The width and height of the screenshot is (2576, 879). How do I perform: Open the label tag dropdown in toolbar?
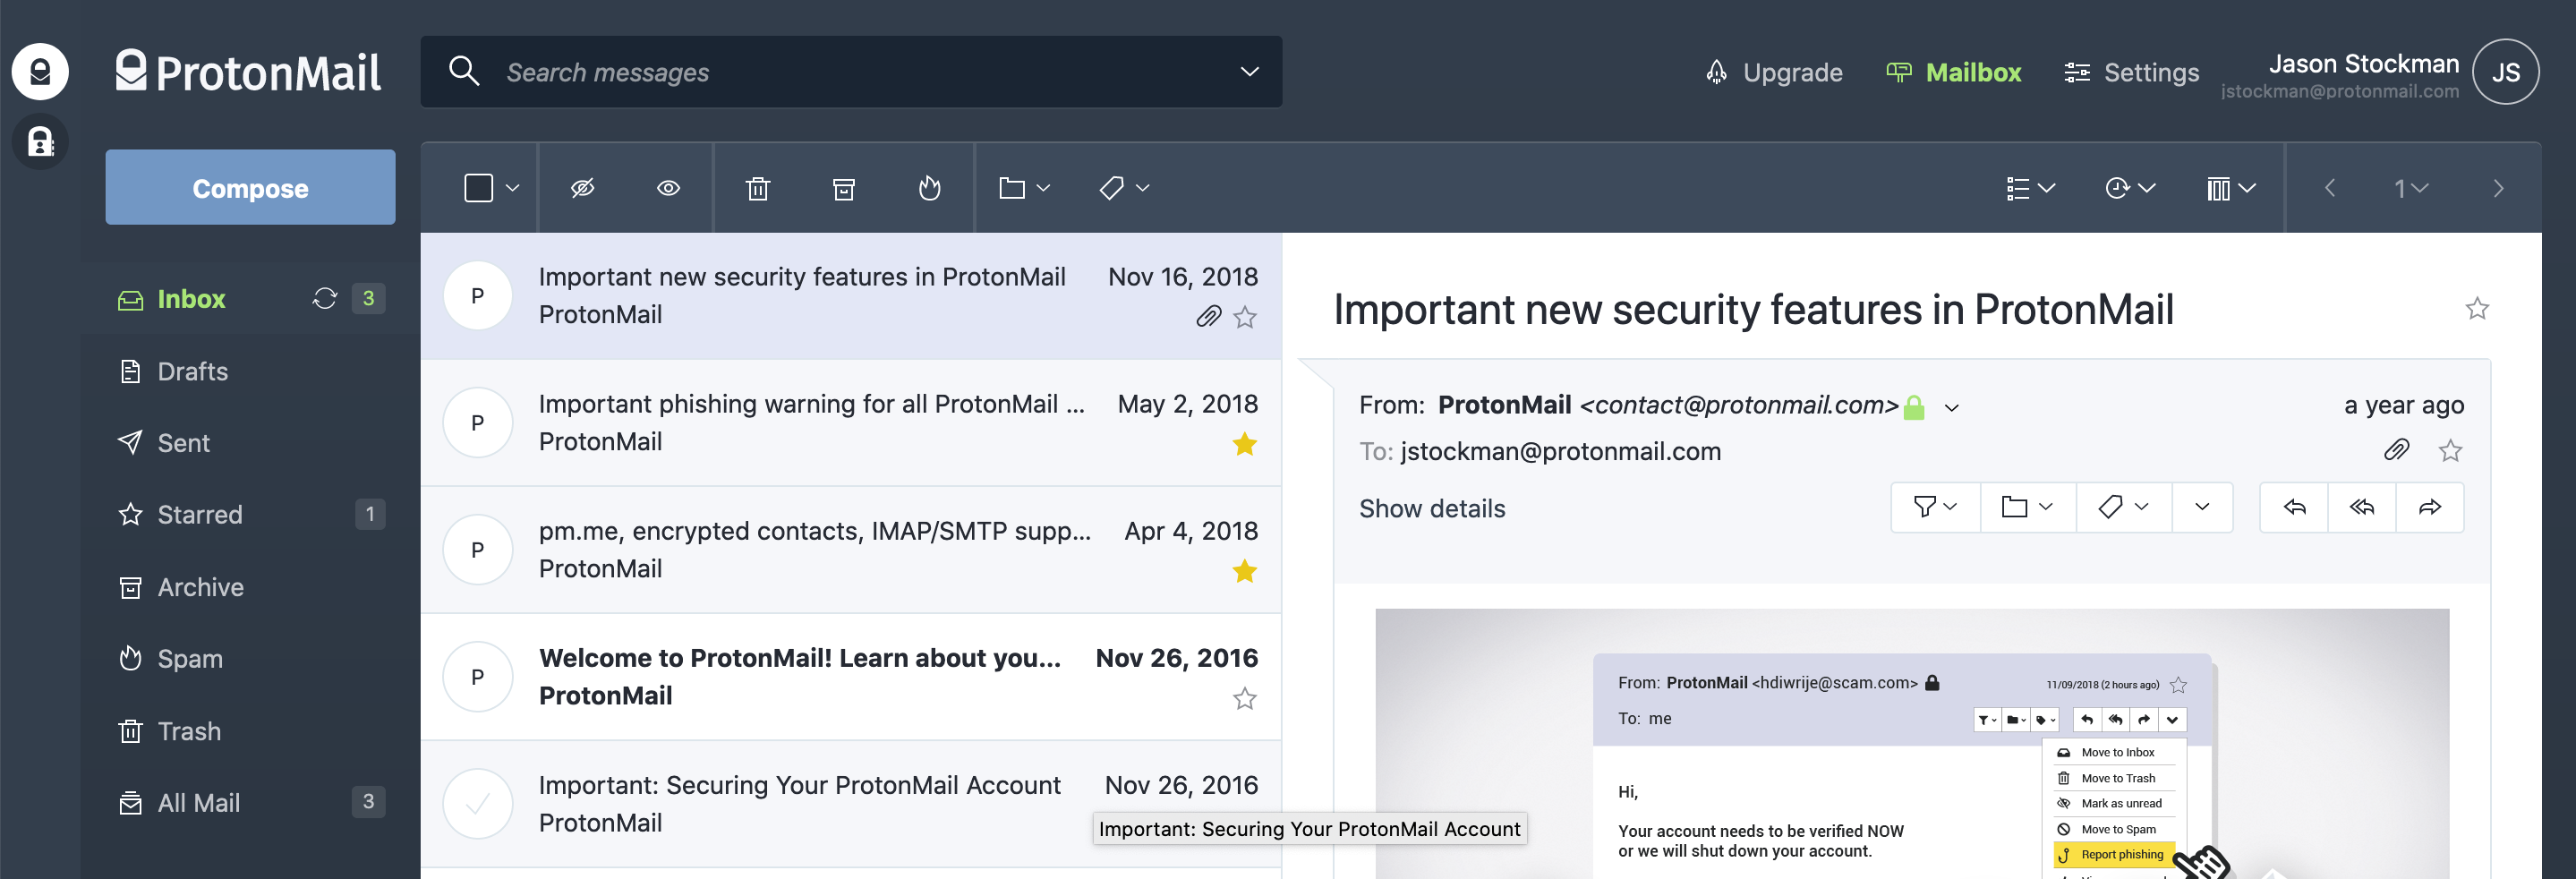click(x=1124, y=188)
